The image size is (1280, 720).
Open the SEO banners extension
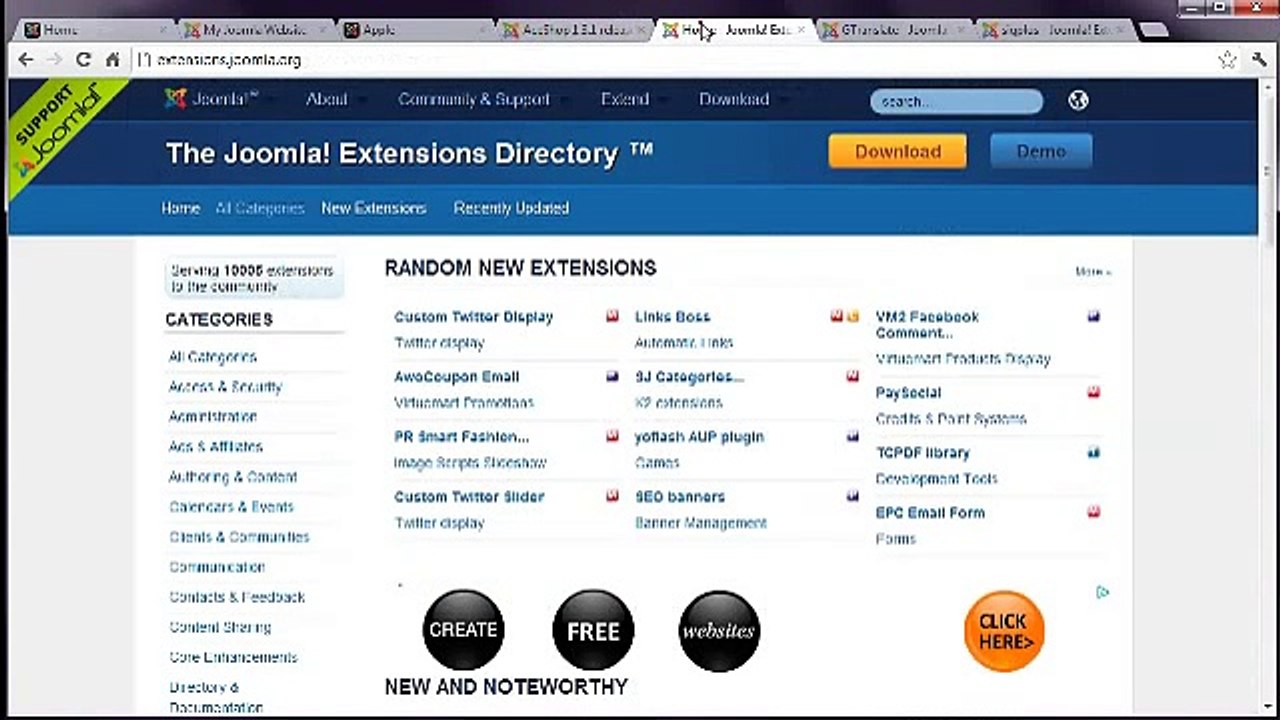[x=680, y=496]
